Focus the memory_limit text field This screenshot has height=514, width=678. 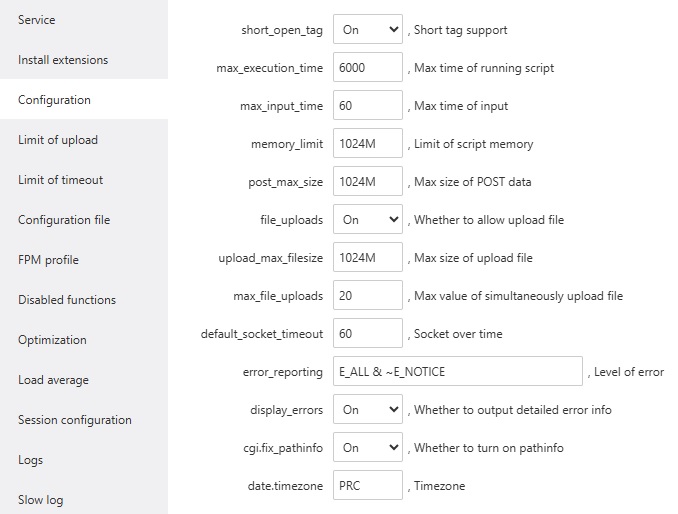[x=367, y=144]
